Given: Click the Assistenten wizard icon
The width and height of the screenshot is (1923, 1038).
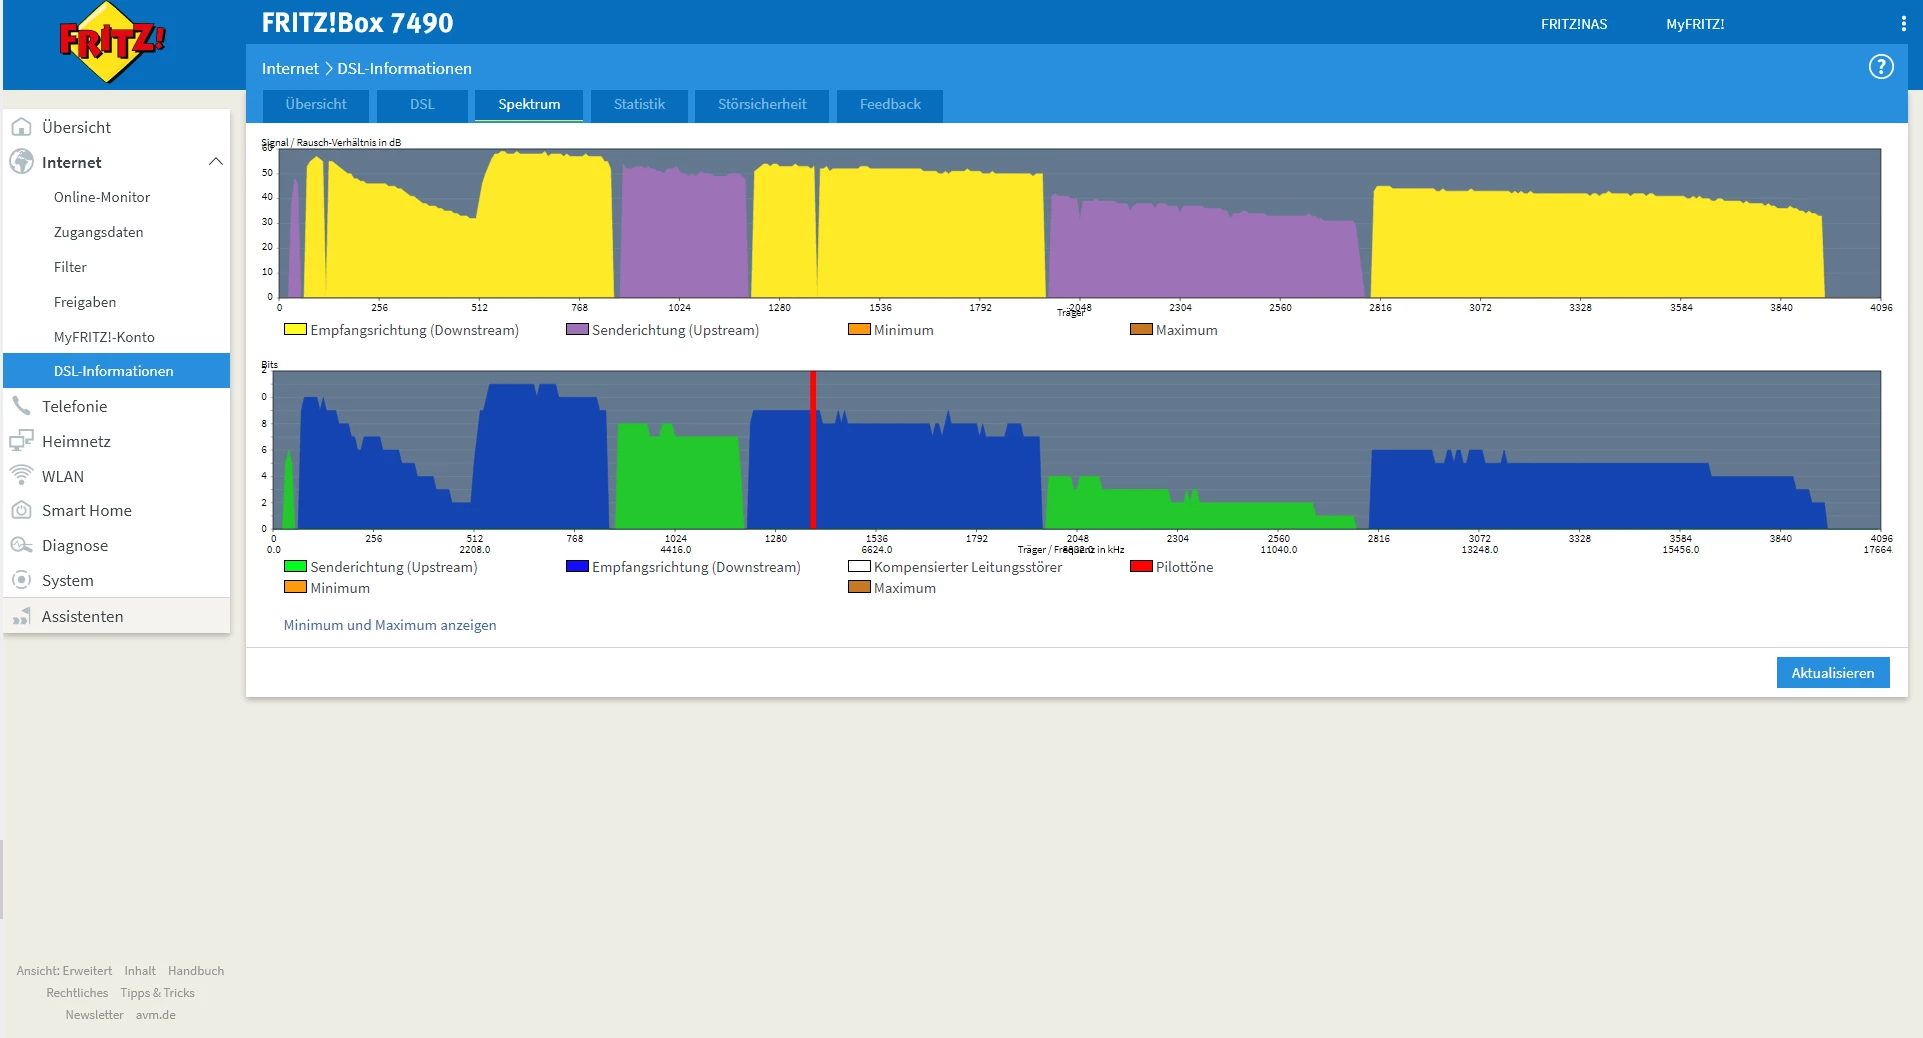Looking at the screenshot, I should (21, 616).
